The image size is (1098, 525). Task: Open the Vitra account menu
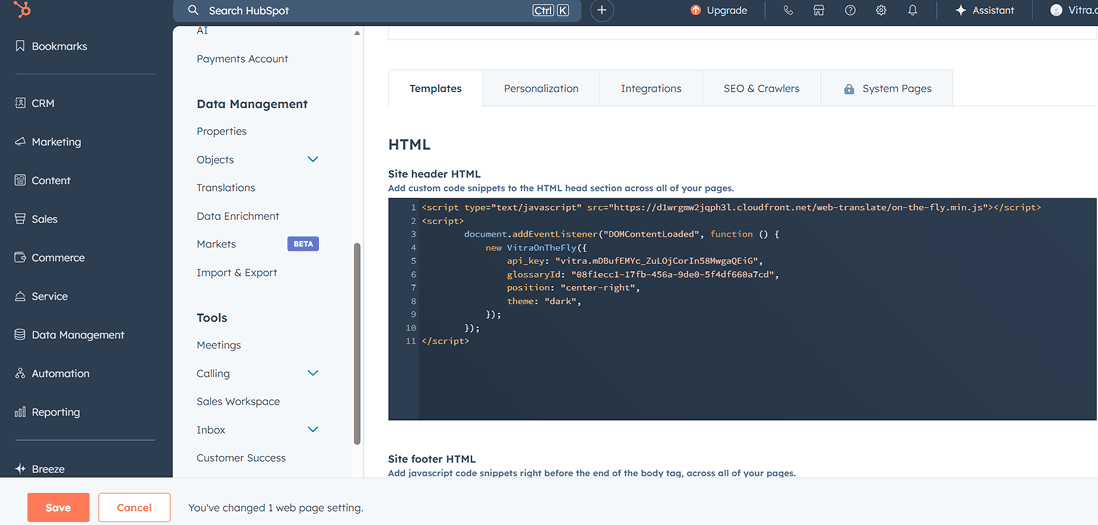[x=1073, y=10]
